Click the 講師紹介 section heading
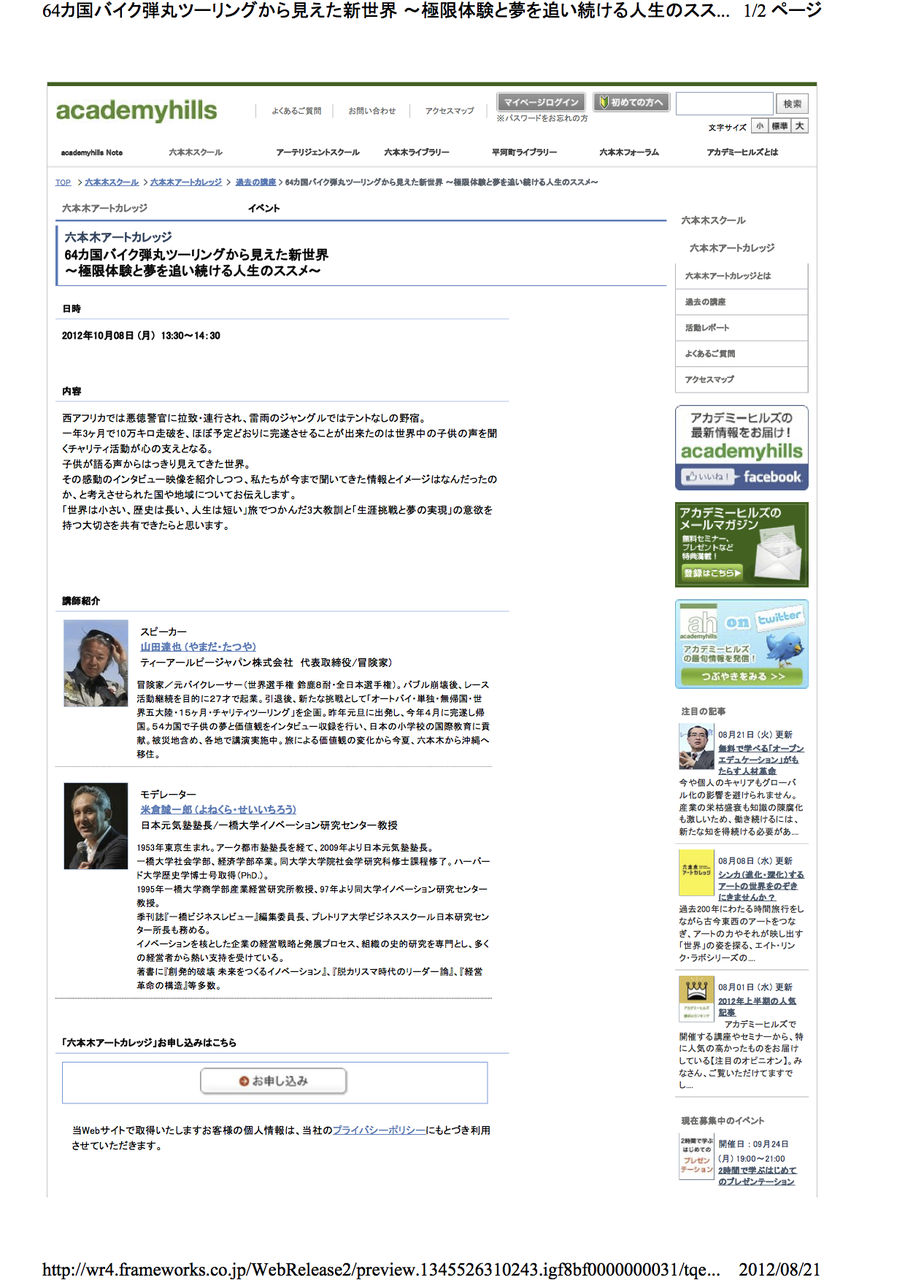 81,601
